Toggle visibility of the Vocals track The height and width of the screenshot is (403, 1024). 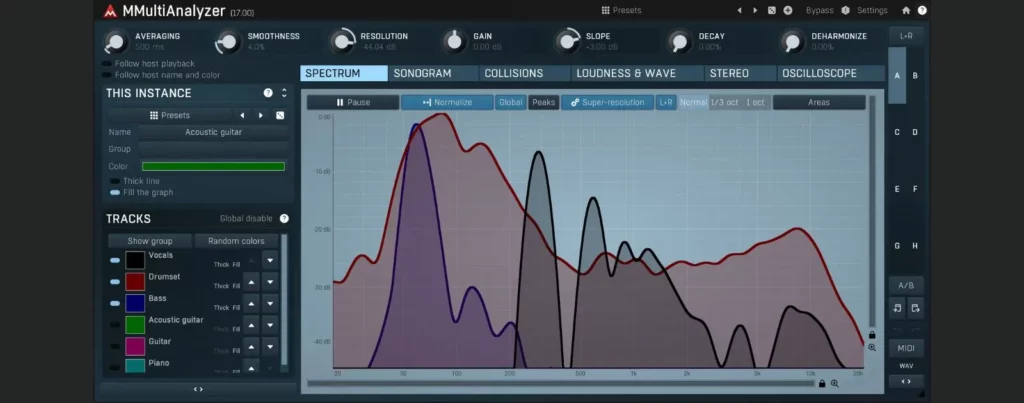(x=115, y=260)
